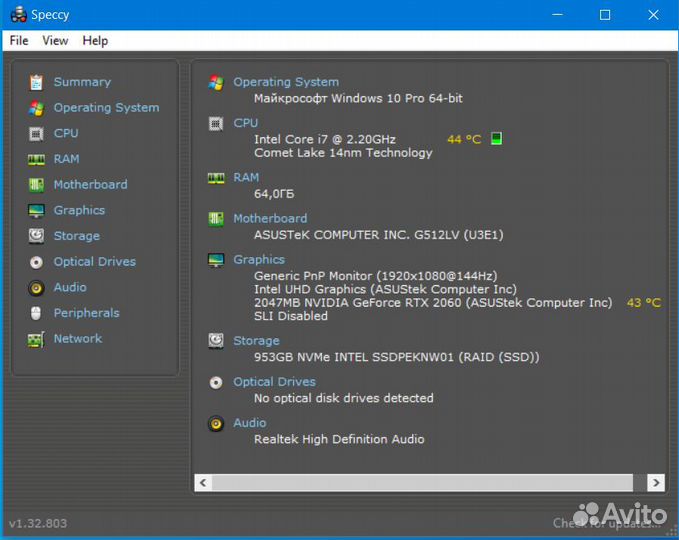Select Operating System in the sidebar list
The width and height of the screenshot is (679, 540).
click(106, 108)
